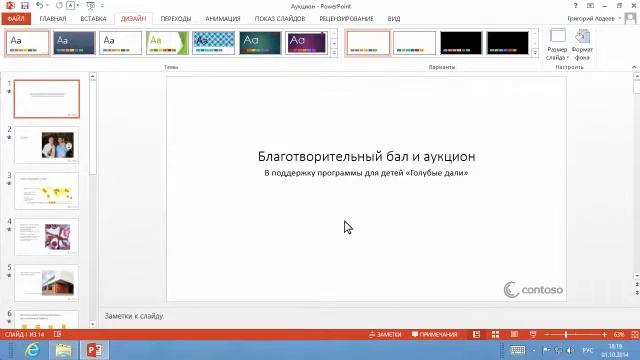Select slide 5 thumbnail with building
This screenshot has height=360, width=640.
(x=47, y=282)
